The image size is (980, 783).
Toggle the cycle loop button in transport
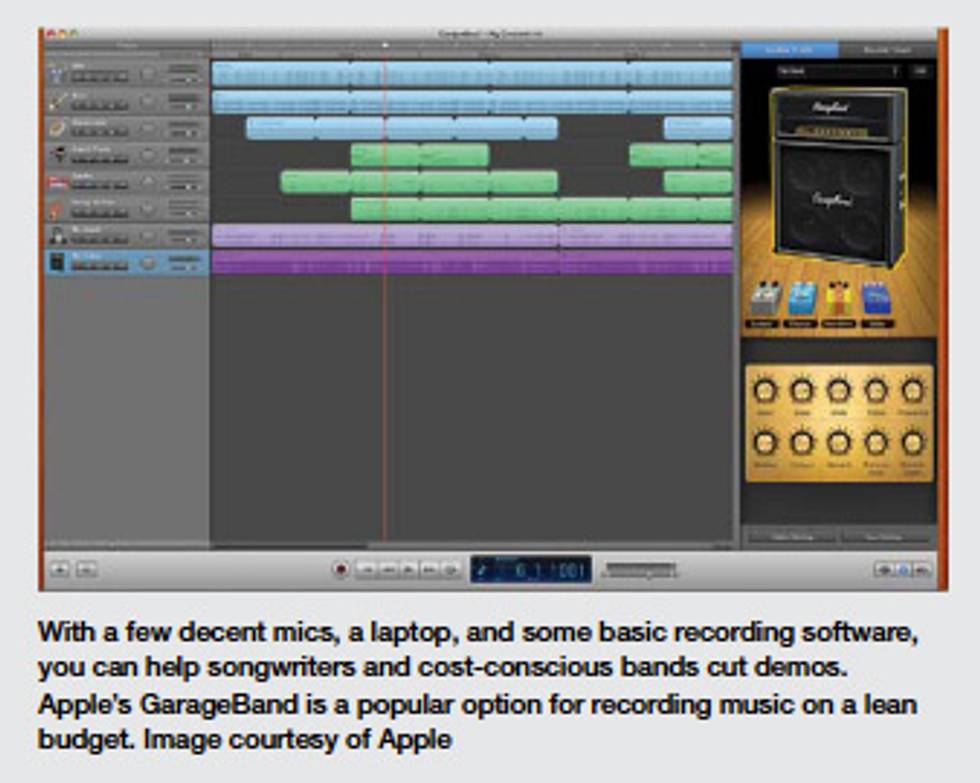click(x=450, y=570)
